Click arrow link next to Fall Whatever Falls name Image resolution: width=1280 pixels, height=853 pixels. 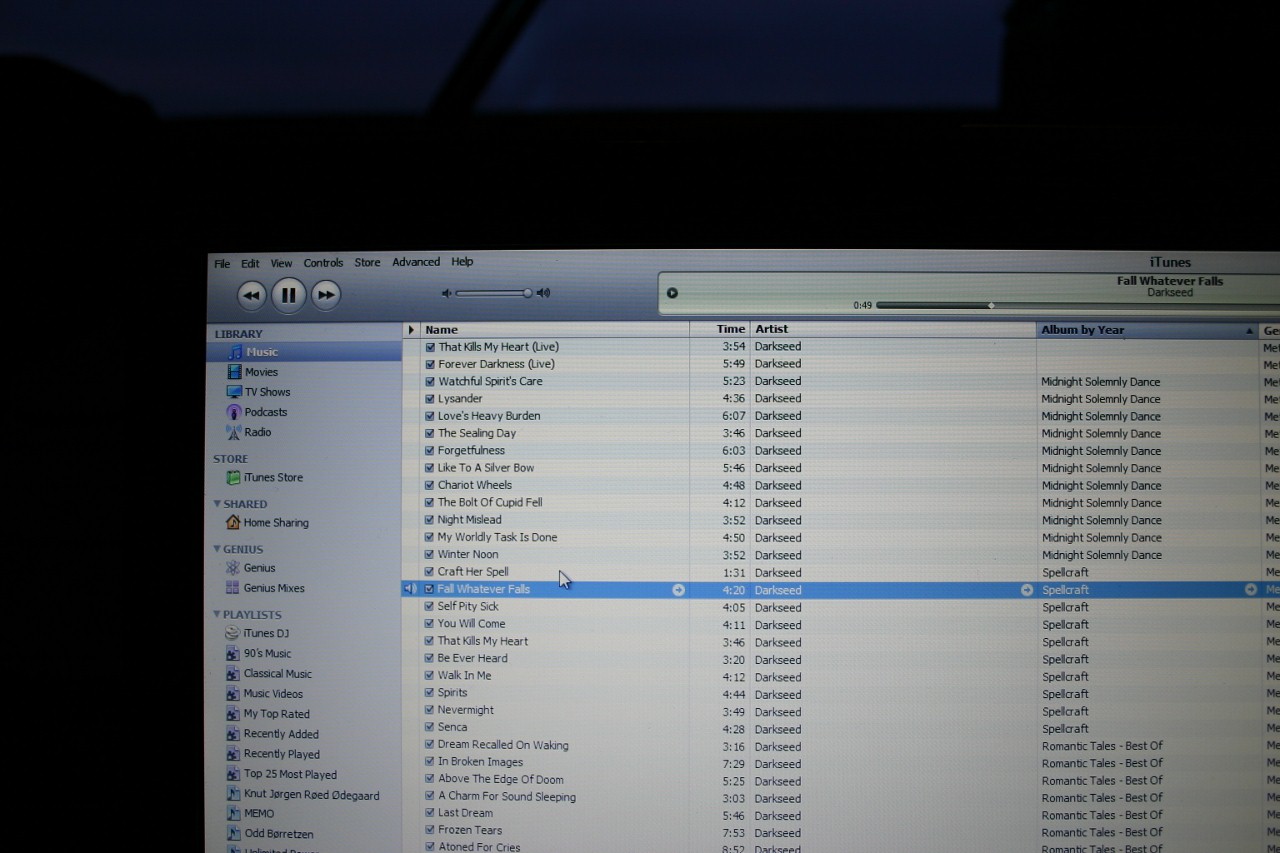679,590
